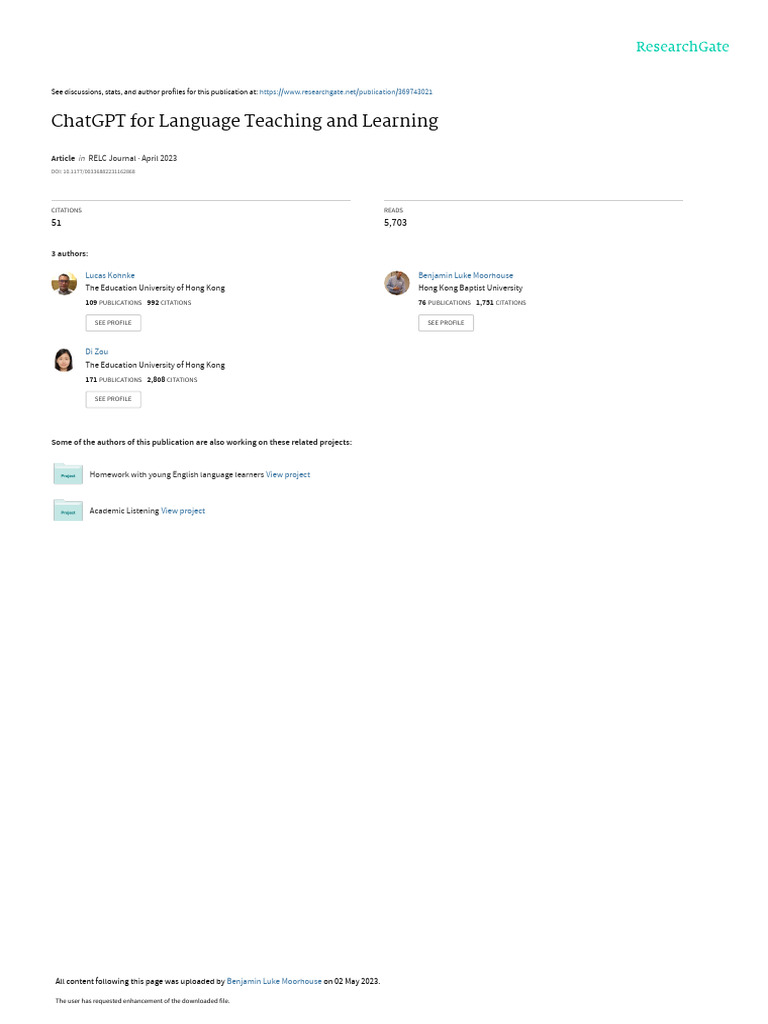This screenshot has width=768, height=1024.
Task: Click the citations count 51
Action: [56, 223]
